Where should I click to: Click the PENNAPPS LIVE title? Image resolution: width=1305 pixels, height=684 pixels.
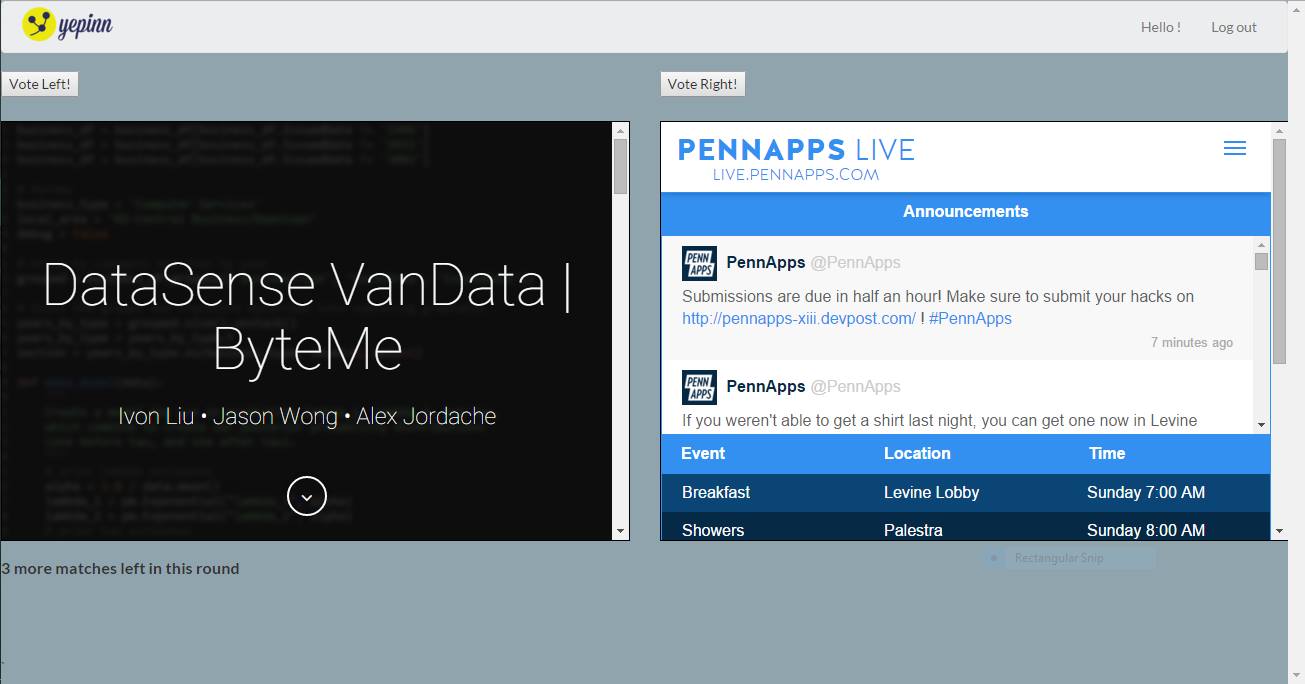tap(796, 150)
